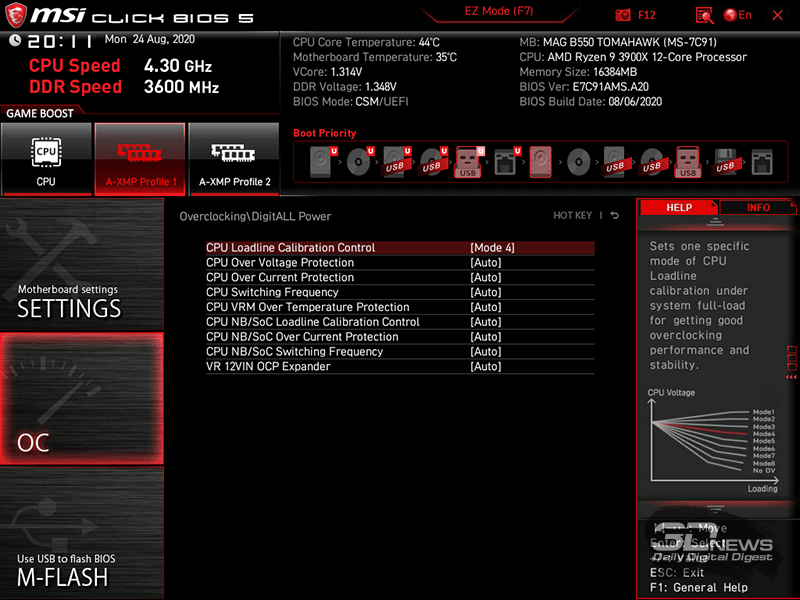Click the HOT KEY button

point(572,215)
